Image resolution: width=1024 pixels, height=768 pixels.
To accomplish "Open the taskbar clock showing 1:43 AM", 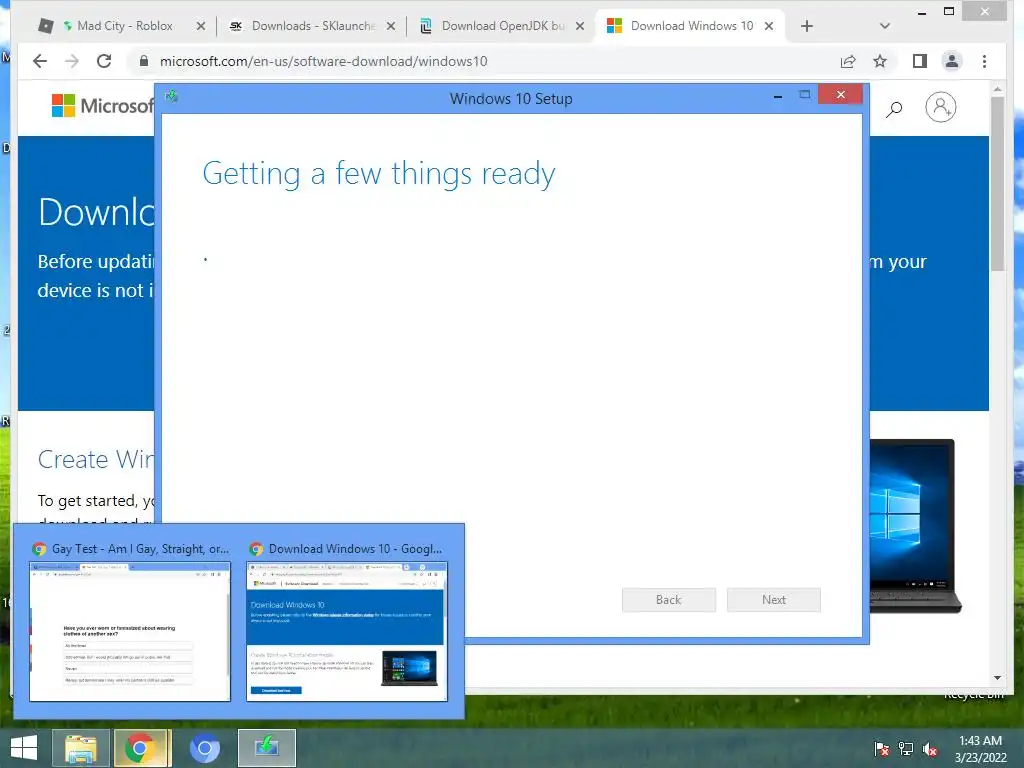I will [980, 749].
